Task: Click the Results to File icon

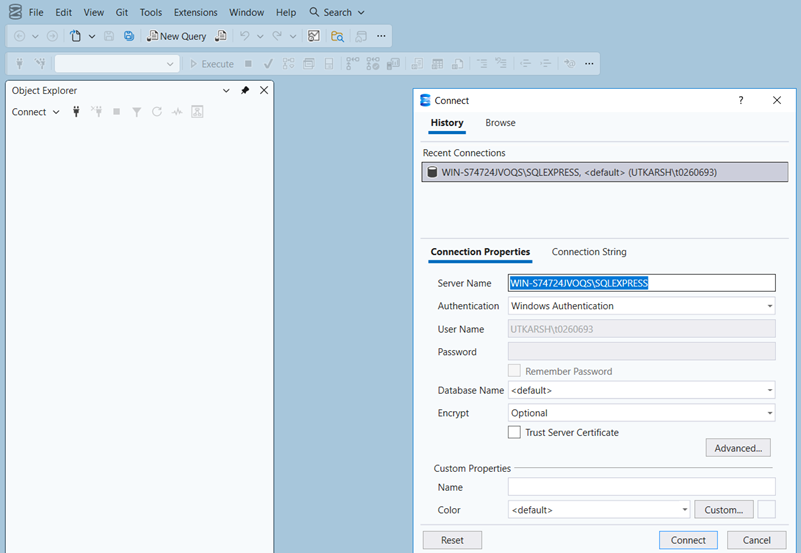Action: [x=458, y=64]
